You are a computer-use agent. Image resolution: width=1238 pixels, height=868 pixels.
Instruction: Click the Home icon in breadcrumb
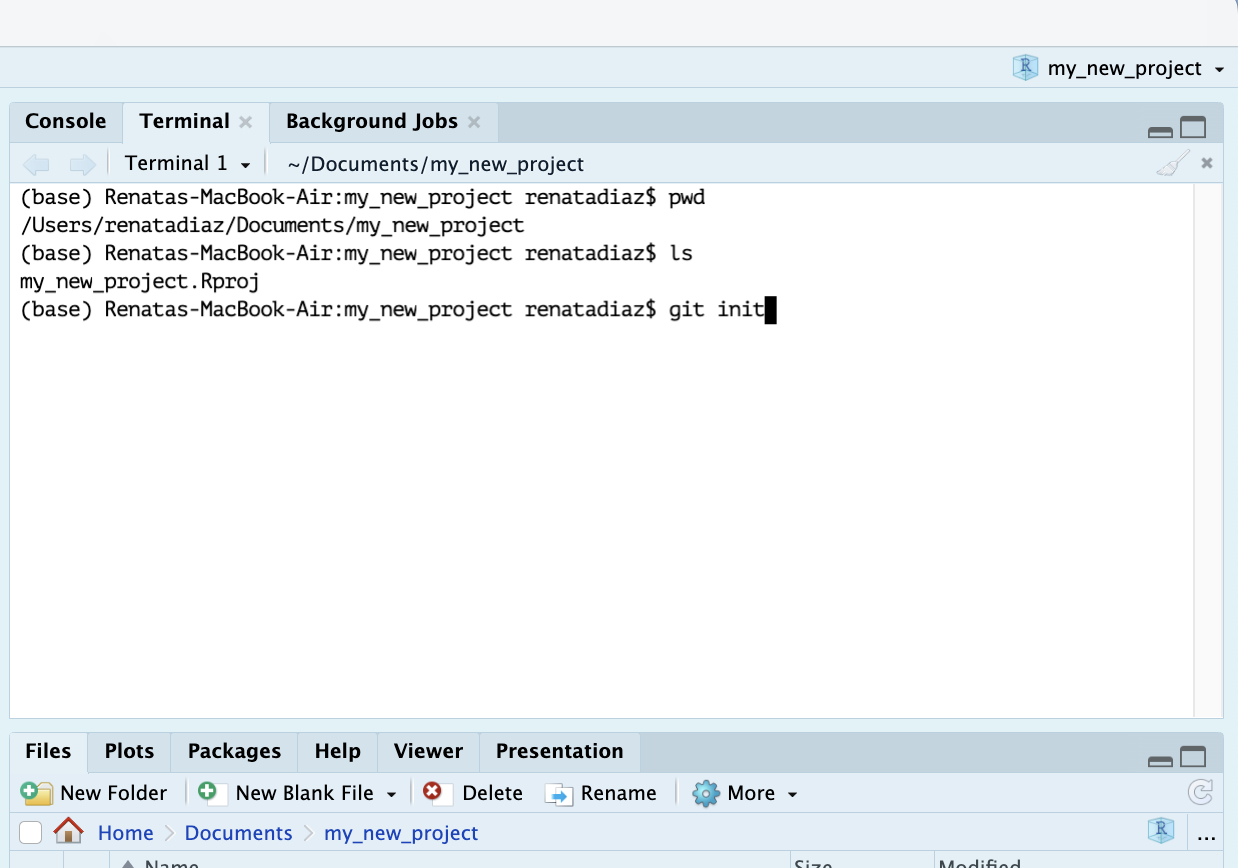tap(68, 832)
